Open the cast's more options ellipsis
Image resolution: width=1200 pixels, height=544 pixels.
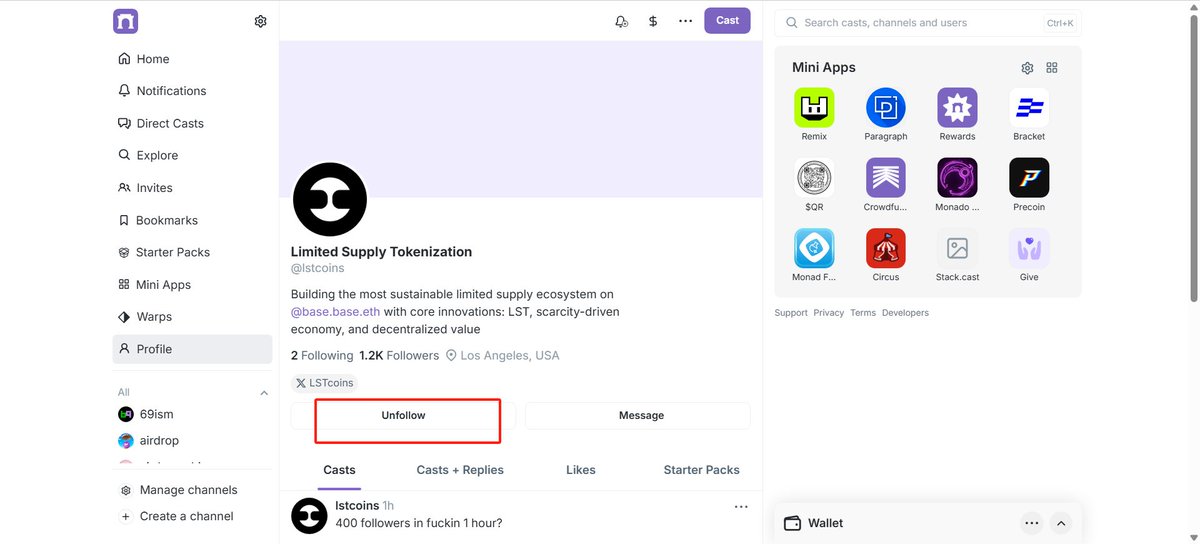click(x=741, y=507)
